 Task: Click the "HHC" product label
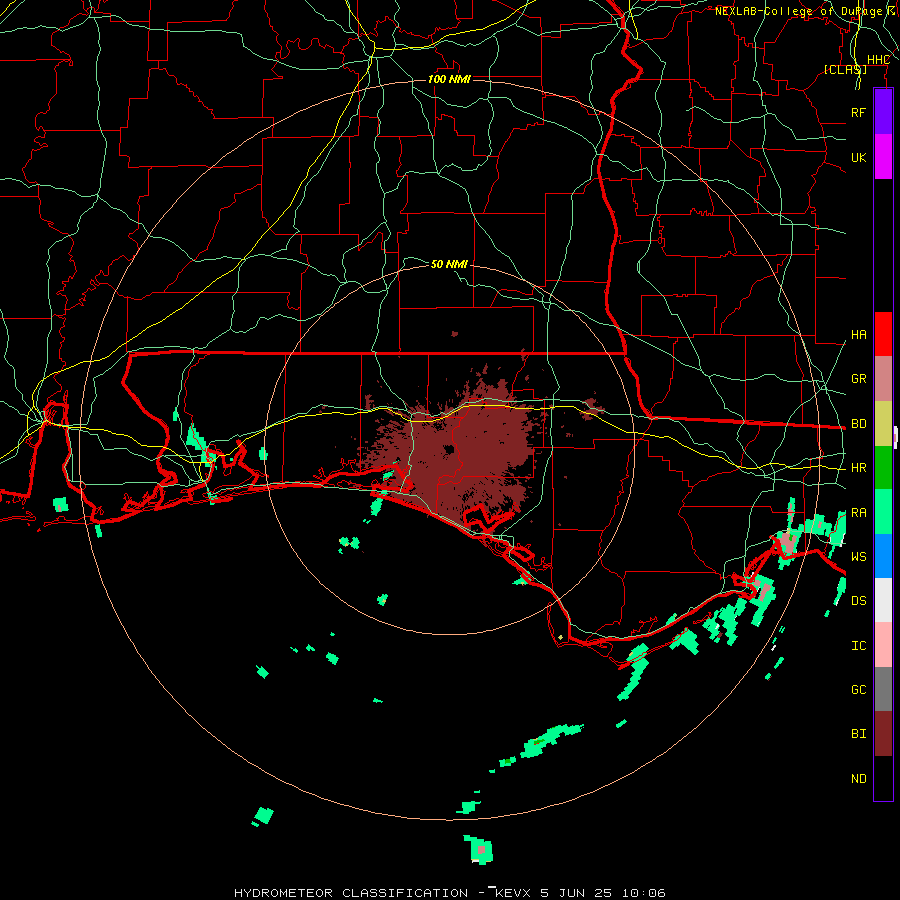tap(878, 60)
